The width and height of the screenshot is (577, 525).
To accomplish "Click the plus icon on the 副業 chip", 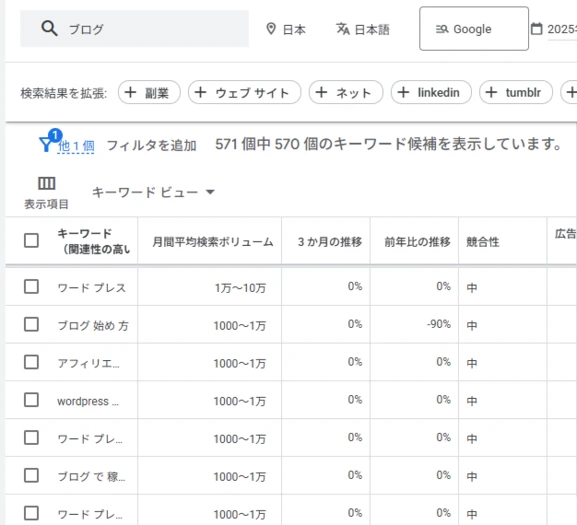I will (130, 92).
